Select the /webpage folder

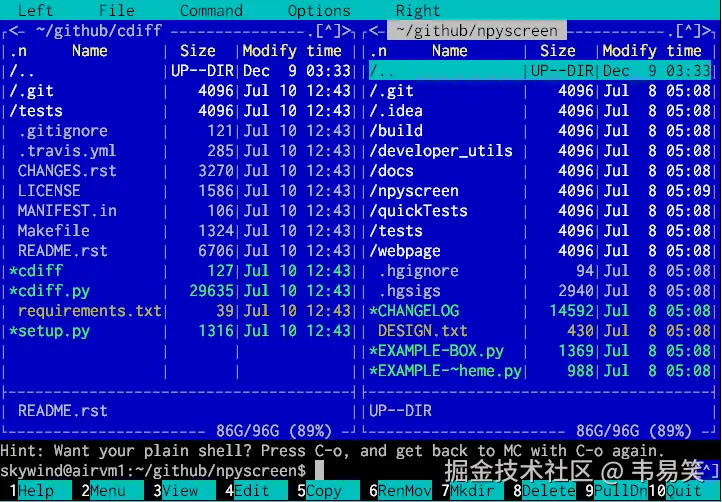[x=540, y=251]
